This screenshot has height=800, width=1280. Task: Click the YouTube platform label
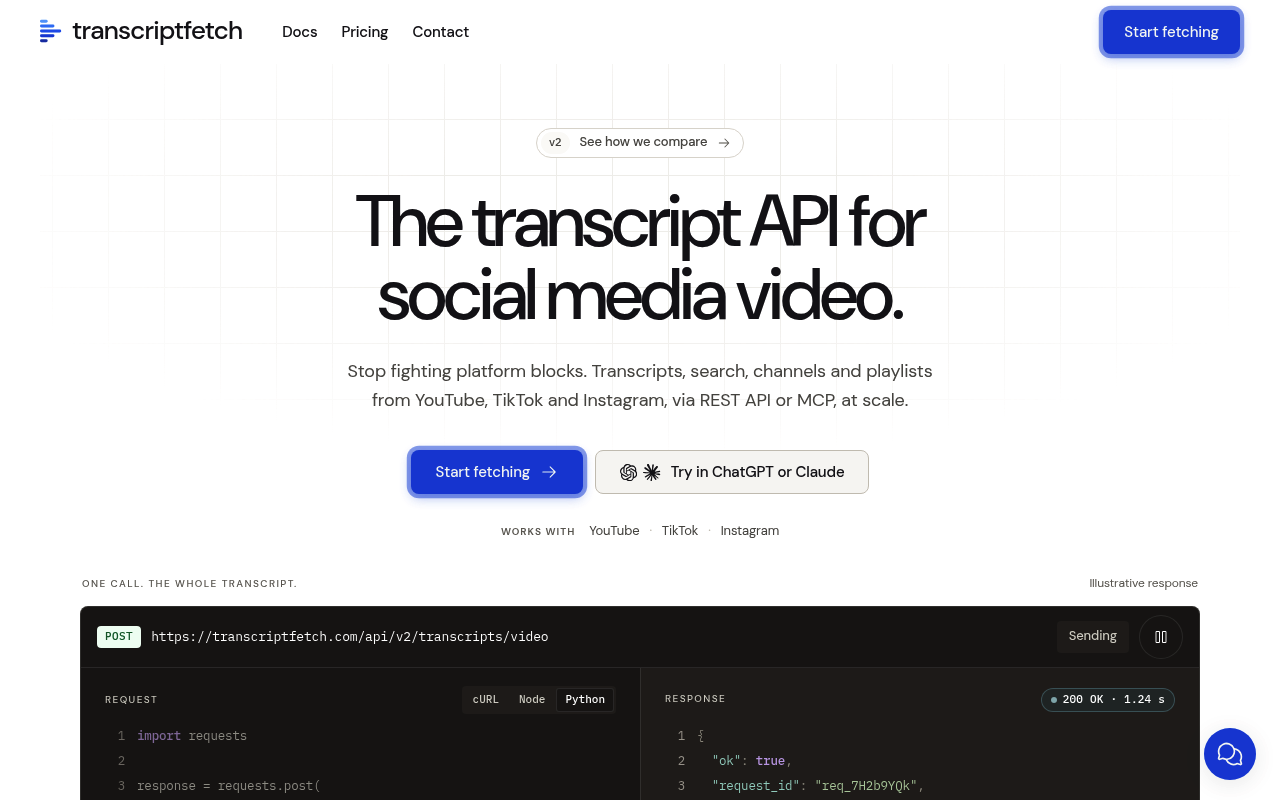[614, 531]
